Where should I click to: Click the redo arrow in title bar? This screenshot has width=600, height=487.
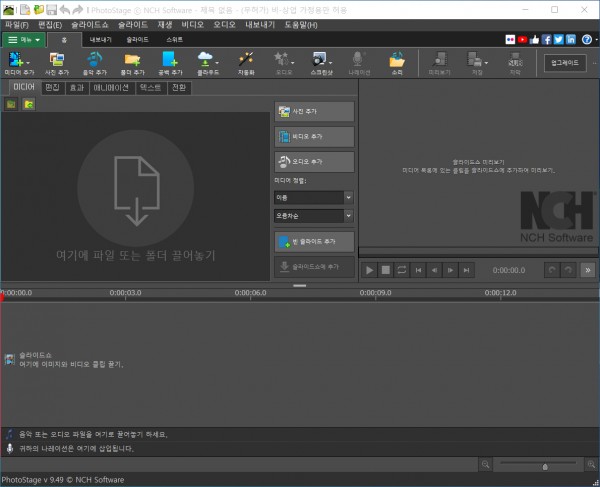point(78,10)
